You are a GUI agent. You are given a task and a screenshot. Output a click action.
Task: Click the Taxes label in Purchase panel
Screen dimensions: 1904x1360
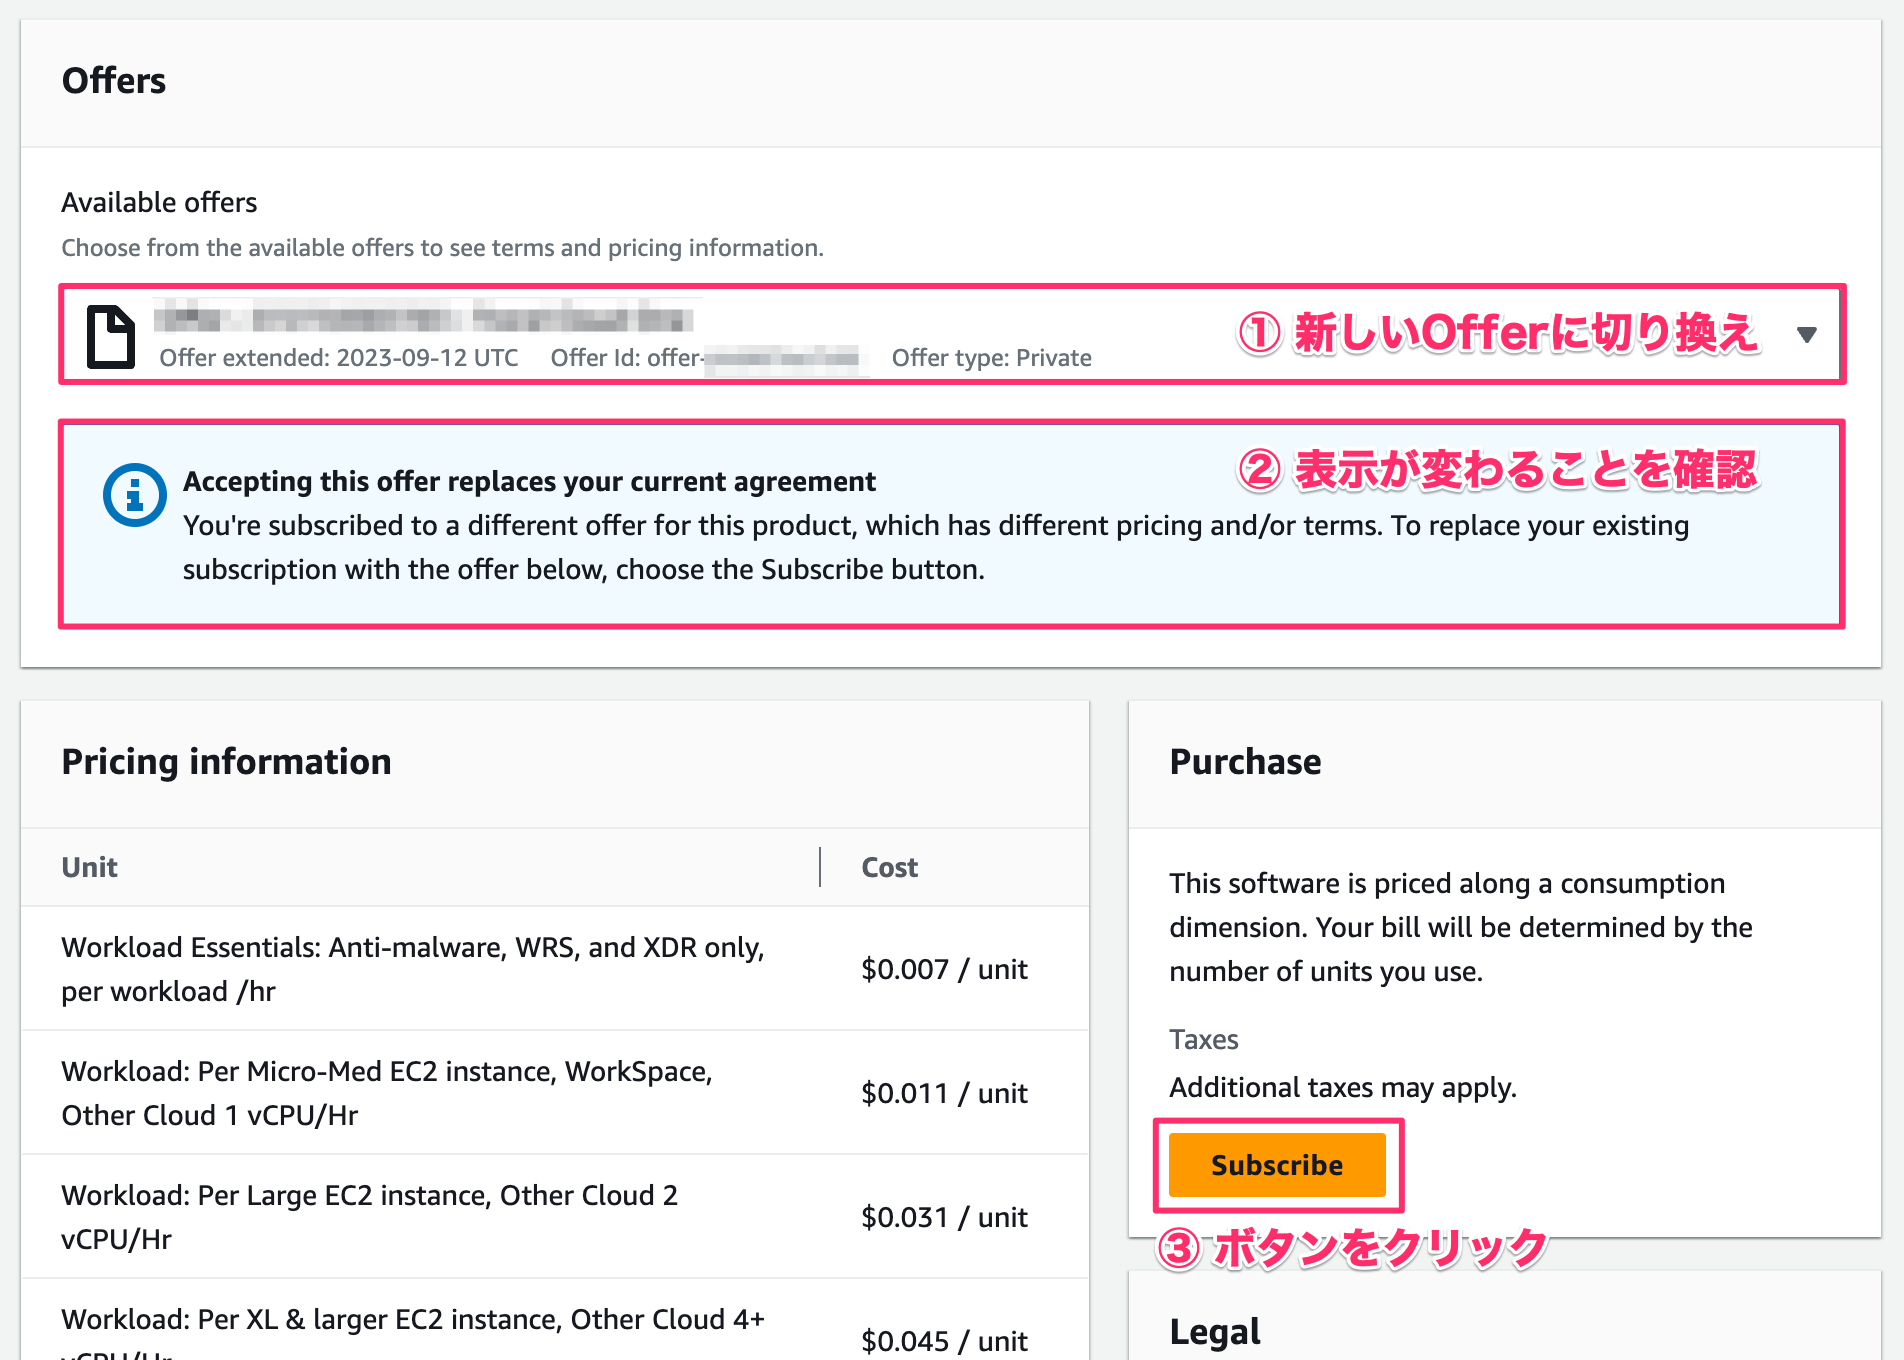coord(1203,1040)
